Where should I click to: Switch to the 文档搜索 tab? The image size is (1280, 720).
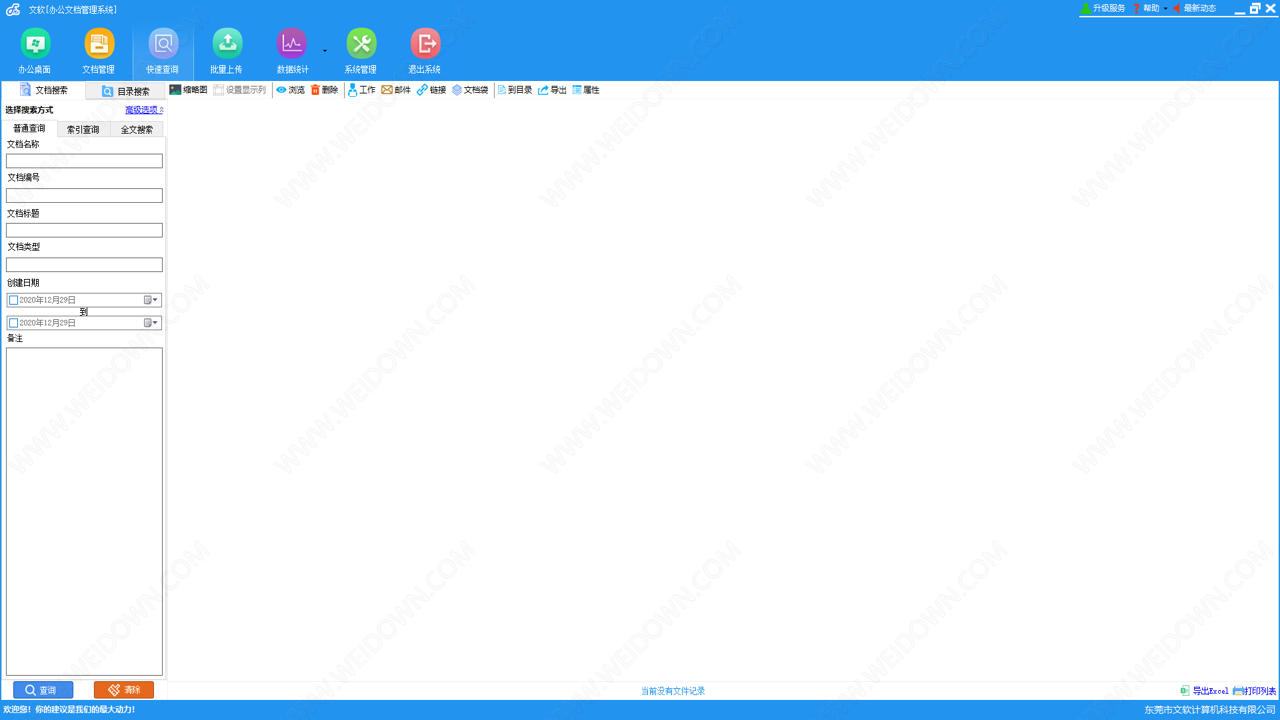(43, 90)
